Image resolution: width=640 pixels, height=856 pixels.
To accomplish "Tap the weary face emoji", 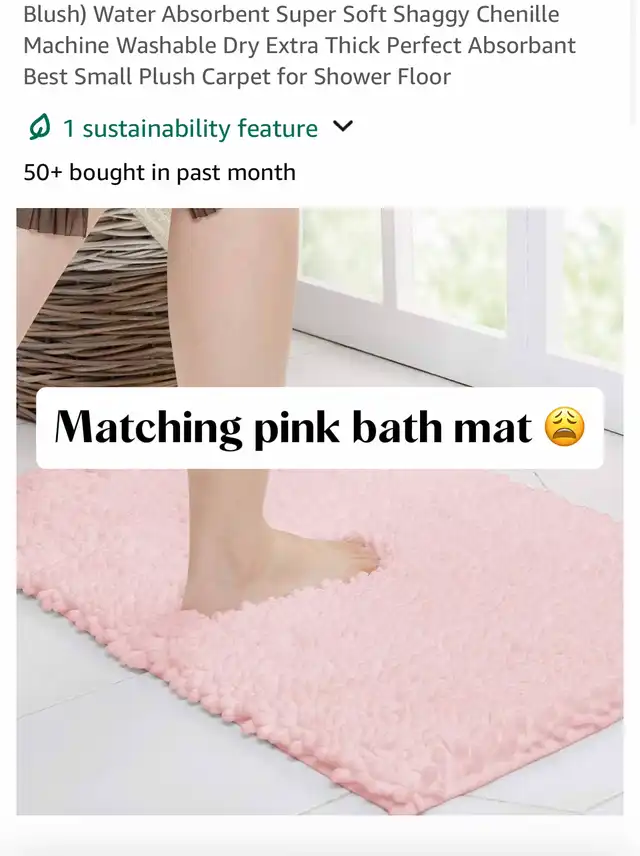I will point(565,427).
